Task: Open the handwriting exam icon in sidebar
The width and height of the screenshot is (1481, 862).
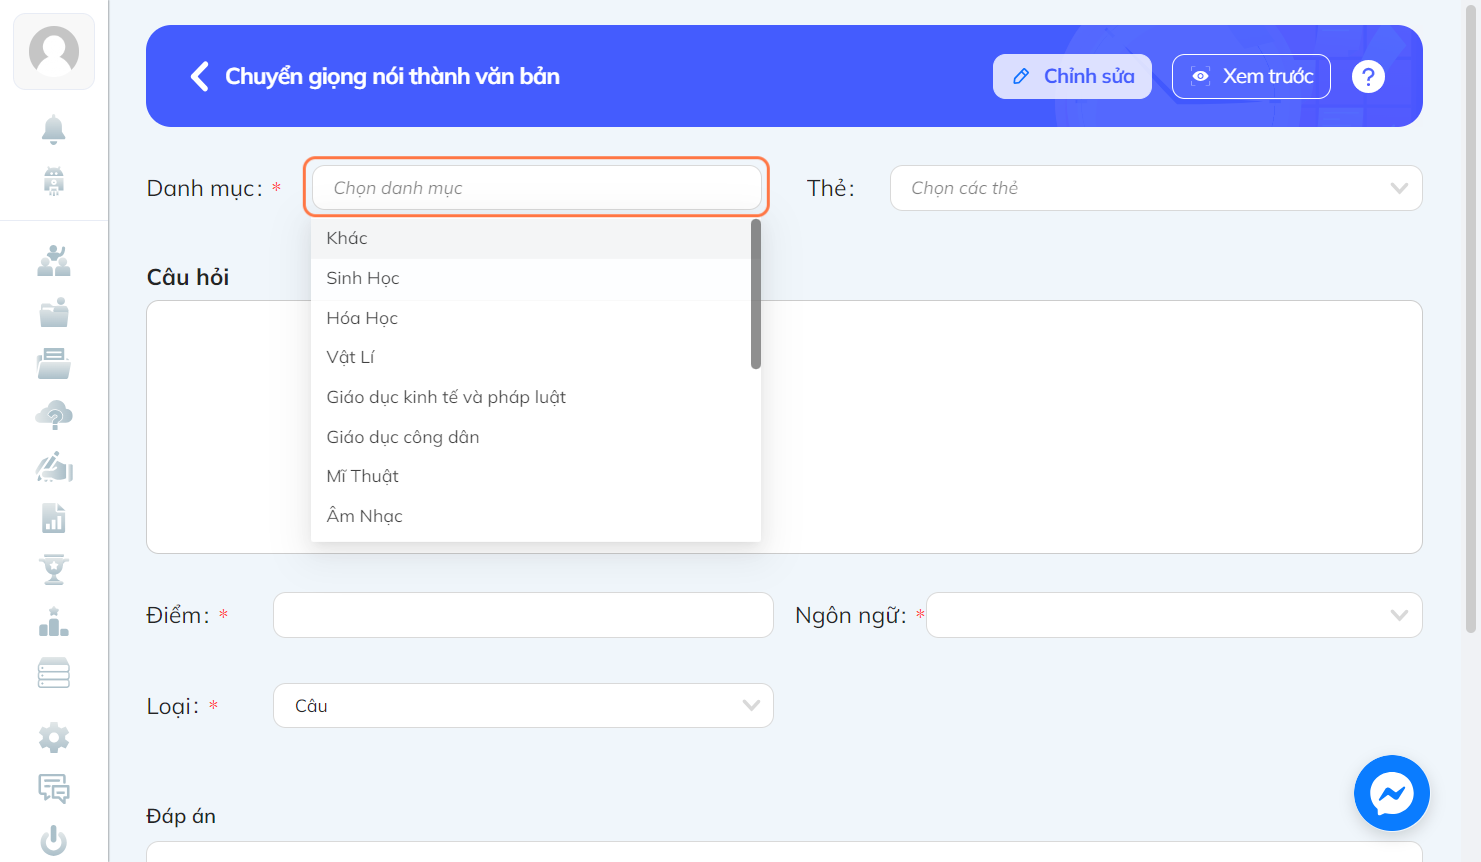Action: [x=54, y=467]
